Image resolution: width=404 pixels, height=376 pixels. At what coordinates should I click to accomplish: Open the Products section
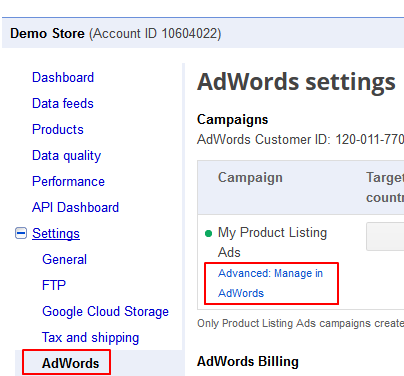[x=58, y=129]
